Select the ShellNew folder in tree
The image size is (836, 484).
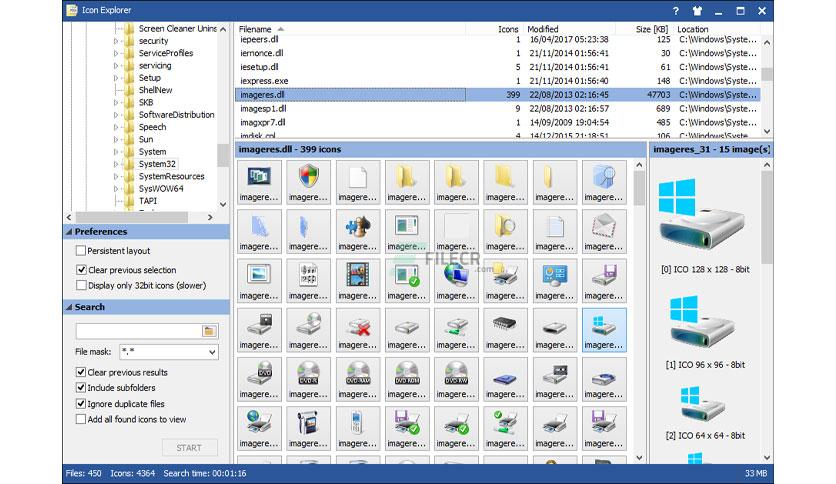coord(155,90)
